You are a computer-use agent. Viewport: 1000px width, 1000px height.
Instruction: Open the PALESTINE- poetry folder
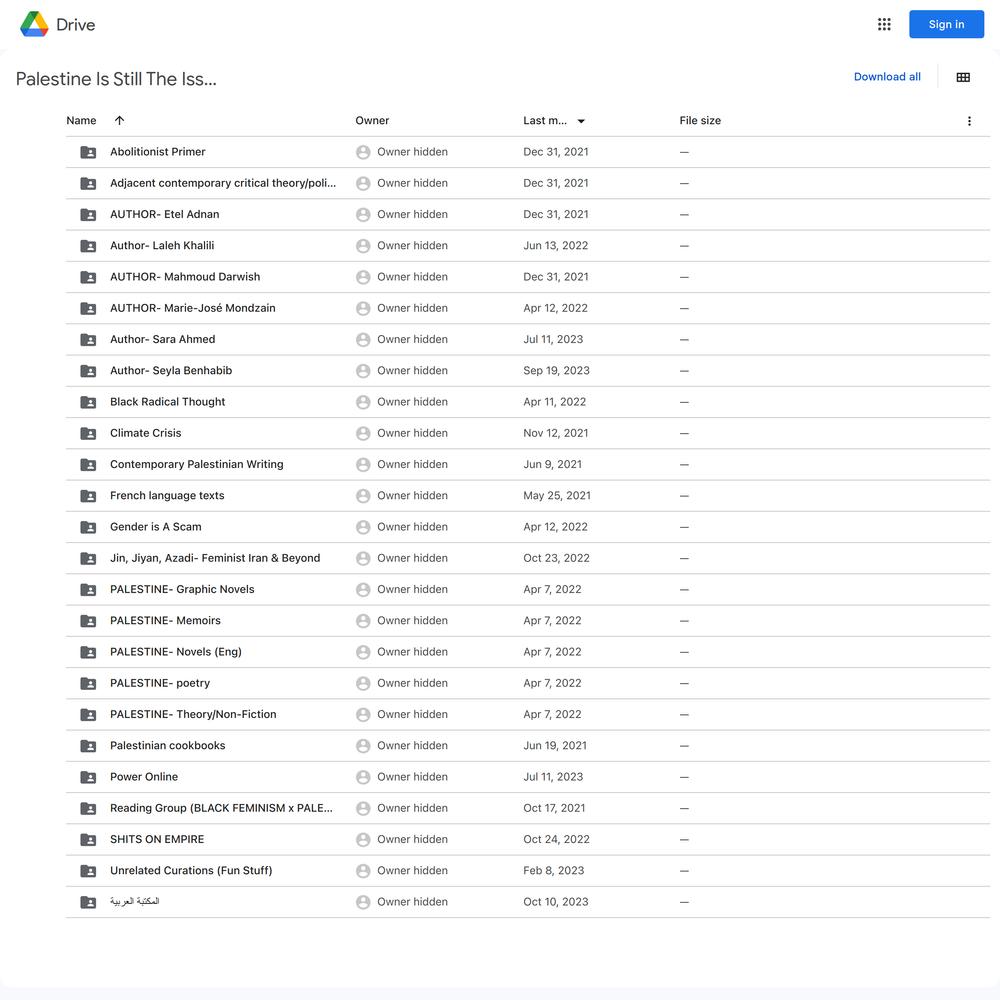coord(159,683)
